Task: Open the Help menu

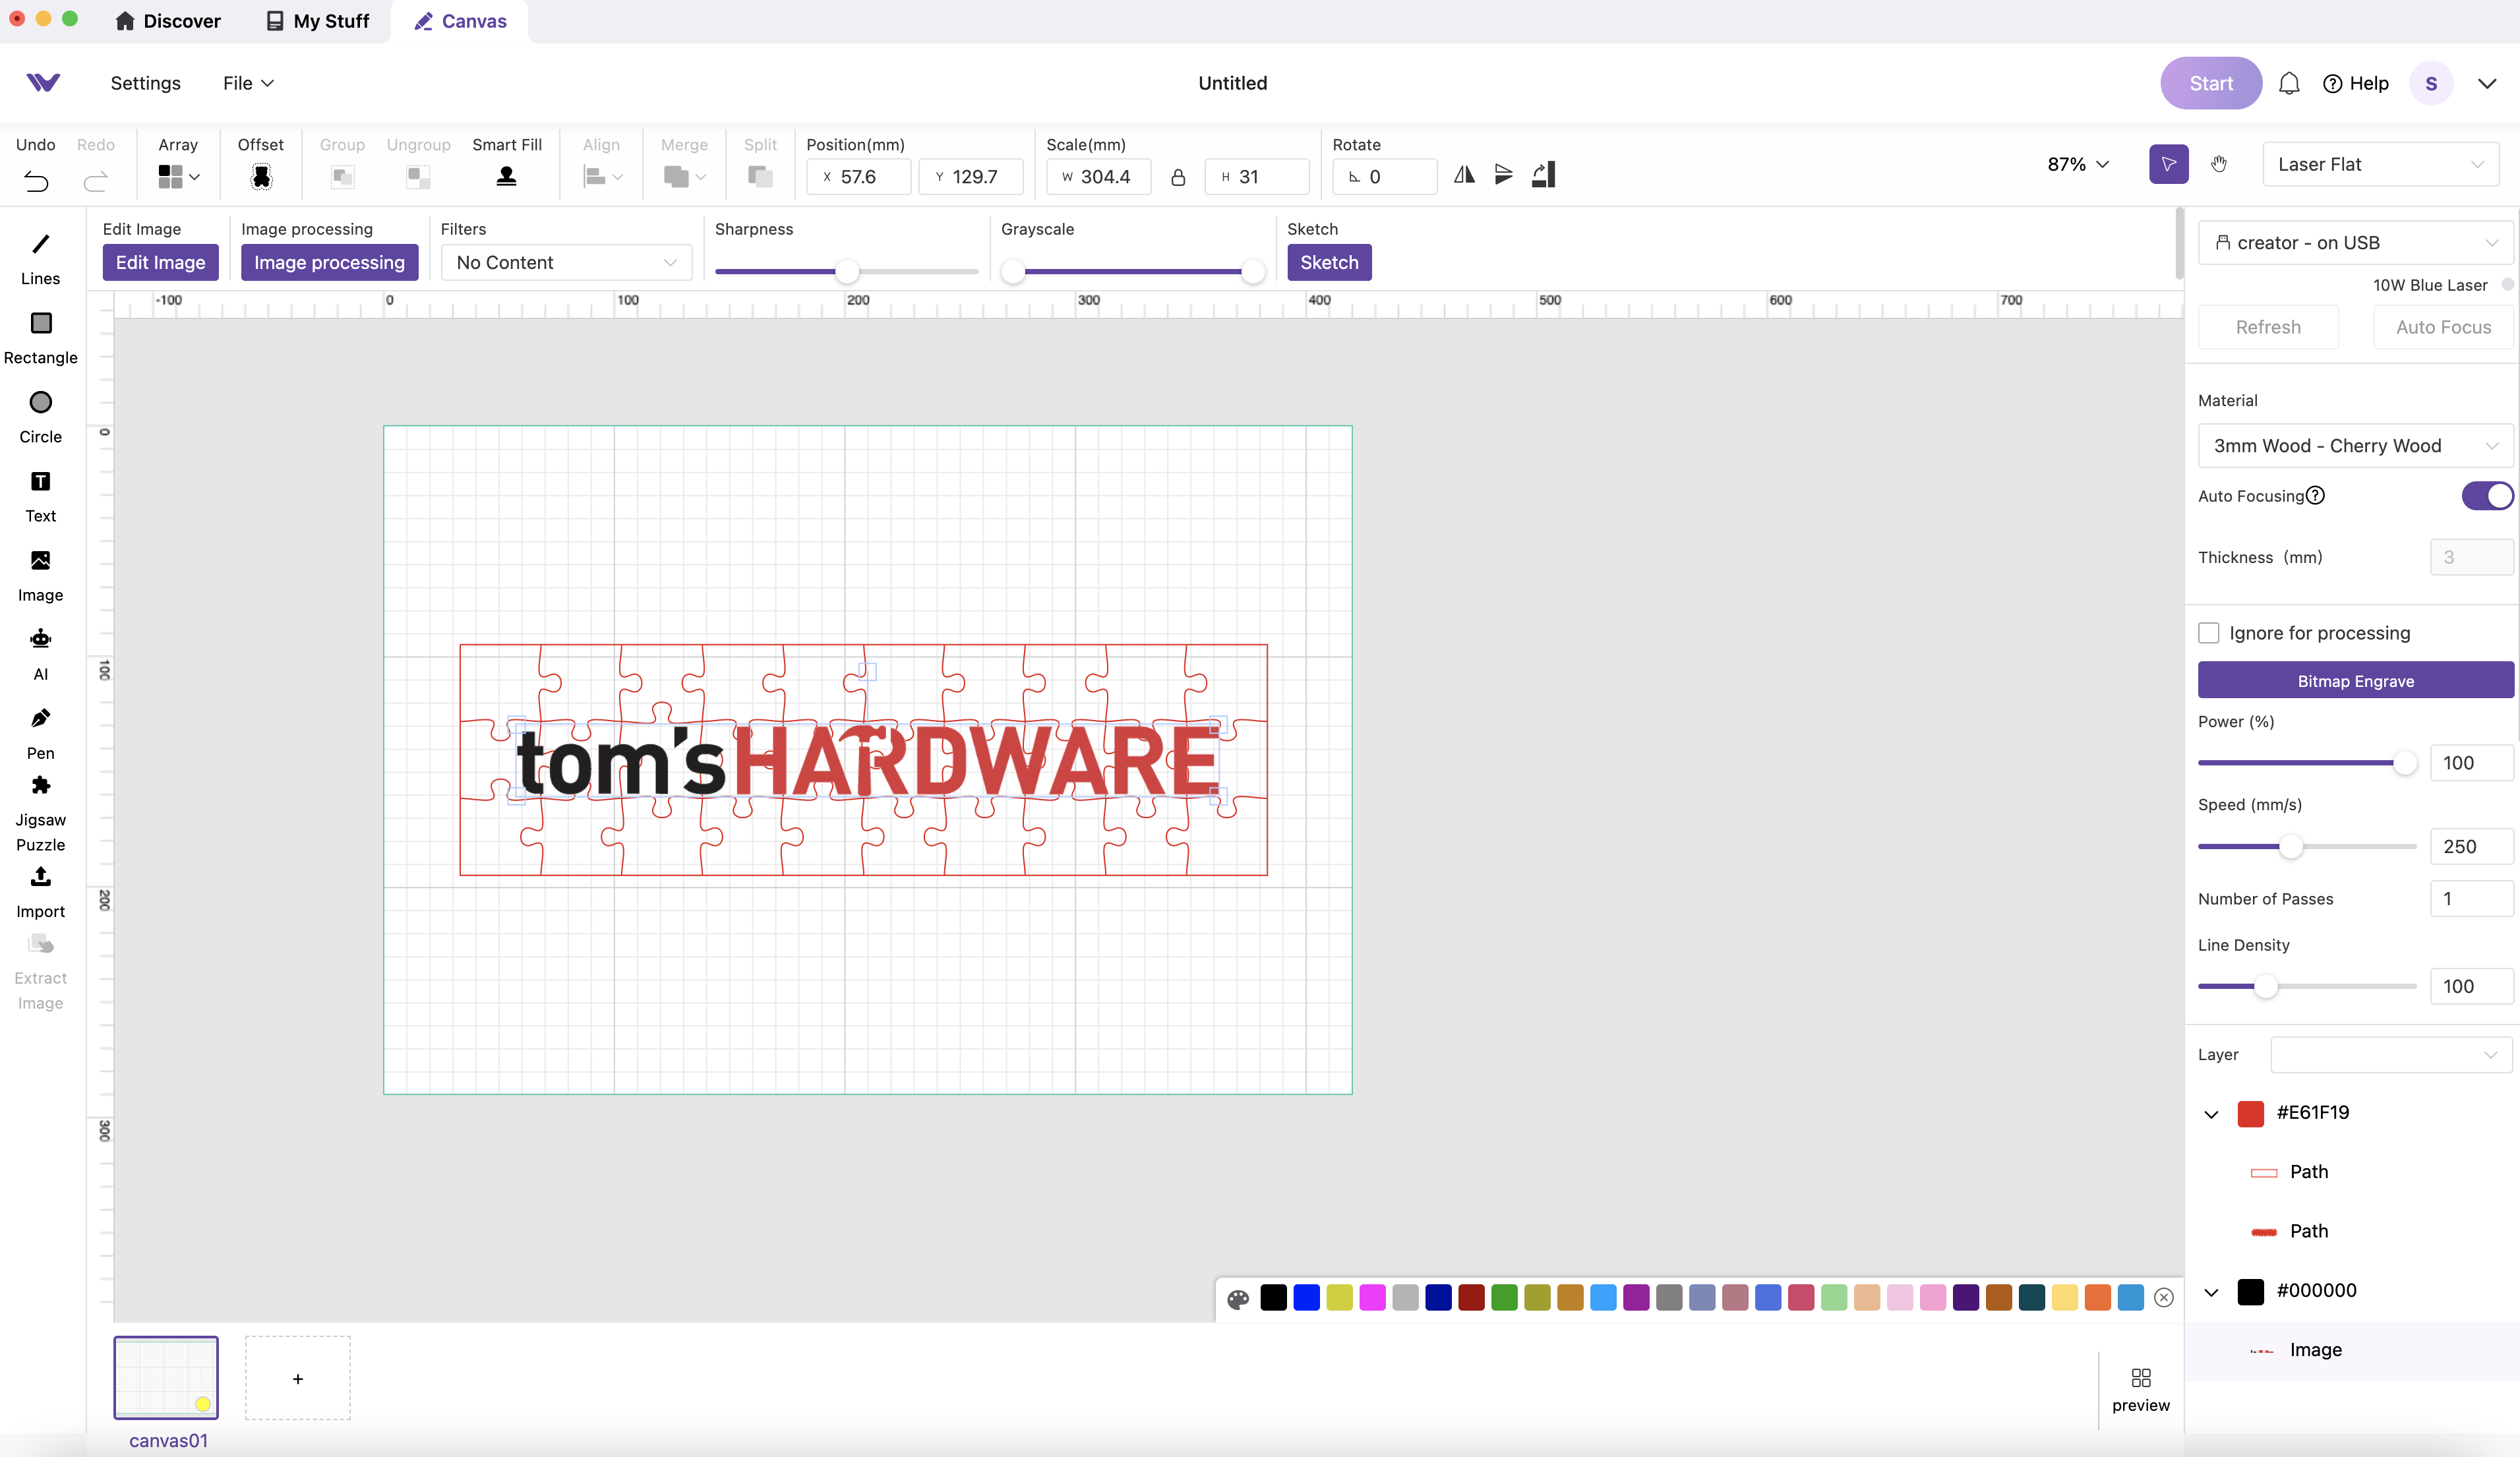Action: (x=2355, y=83)
